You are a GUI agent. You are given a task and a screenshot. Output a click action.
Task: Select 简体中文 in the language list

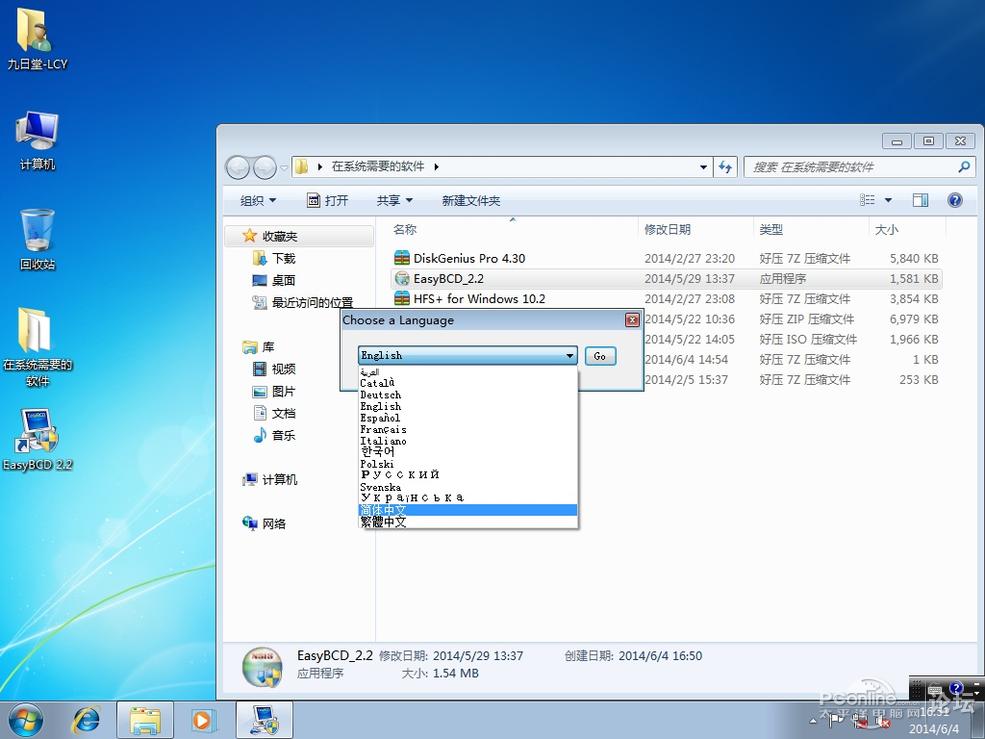(x=467, y=510)
